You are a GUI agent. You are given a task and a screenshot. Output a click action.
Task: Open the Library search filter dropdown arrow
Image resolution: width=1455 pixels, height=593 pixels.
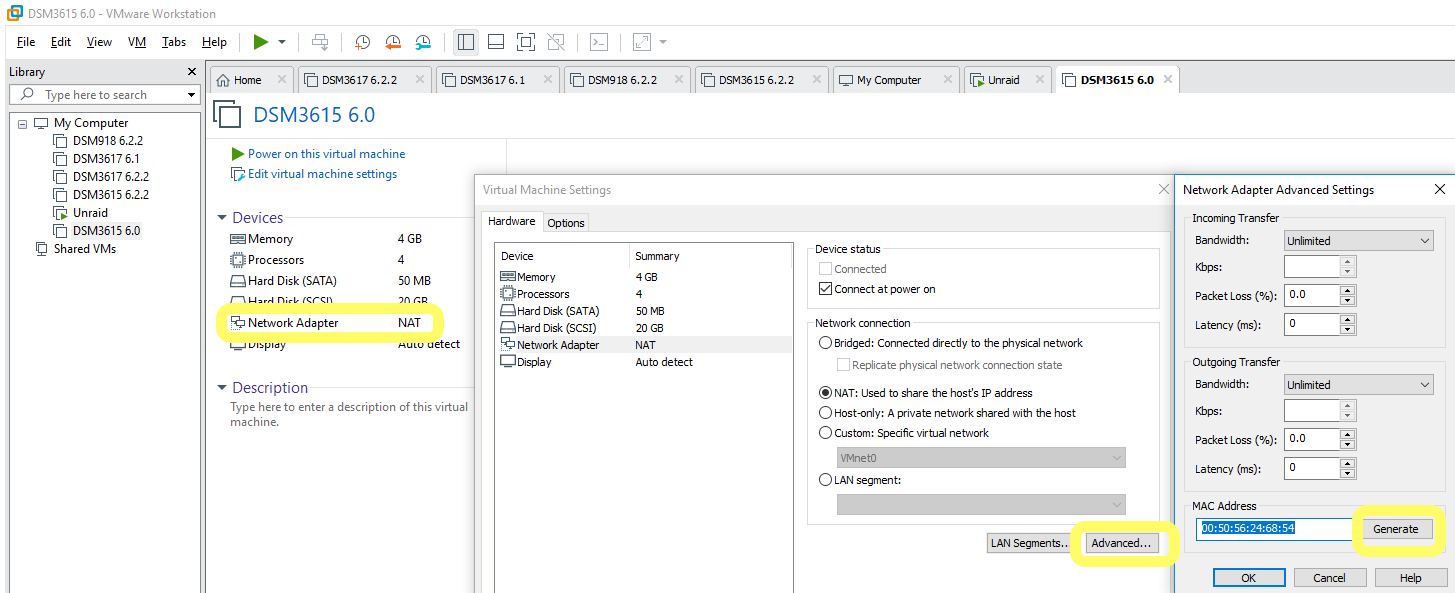[191, 94]
